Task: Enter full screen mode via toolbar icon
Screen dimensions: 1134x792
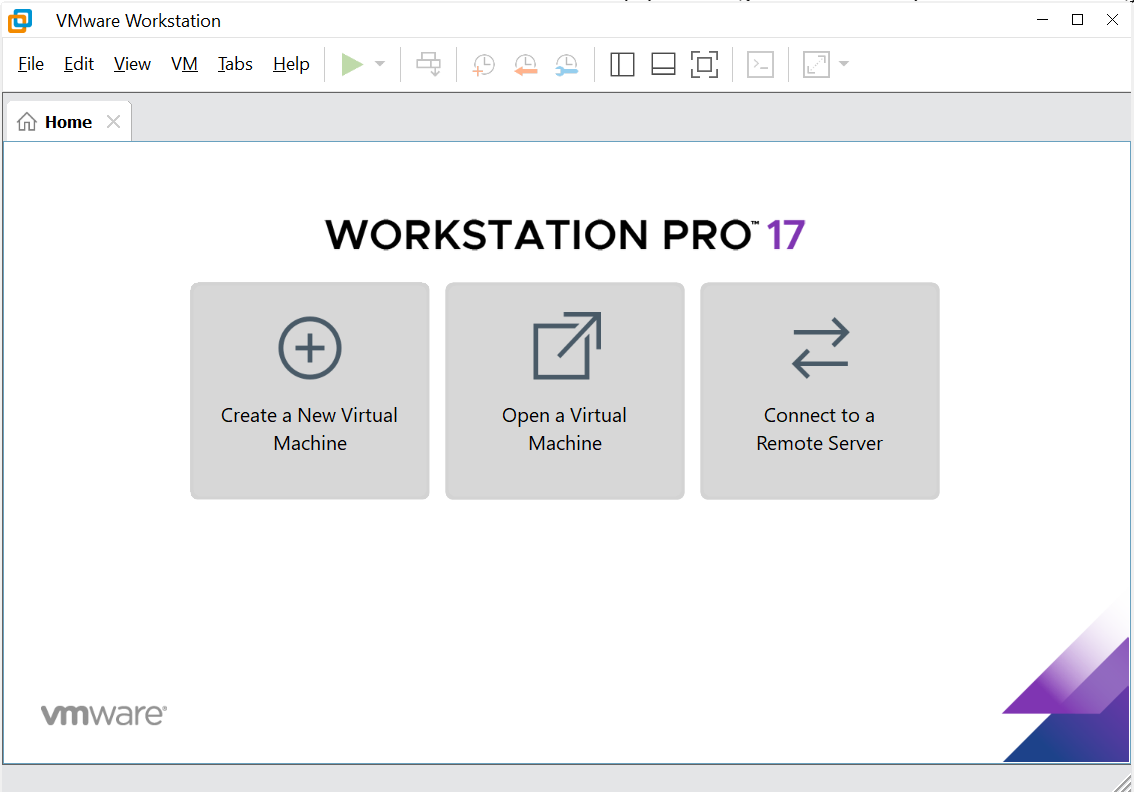Action: pos(705,65)
